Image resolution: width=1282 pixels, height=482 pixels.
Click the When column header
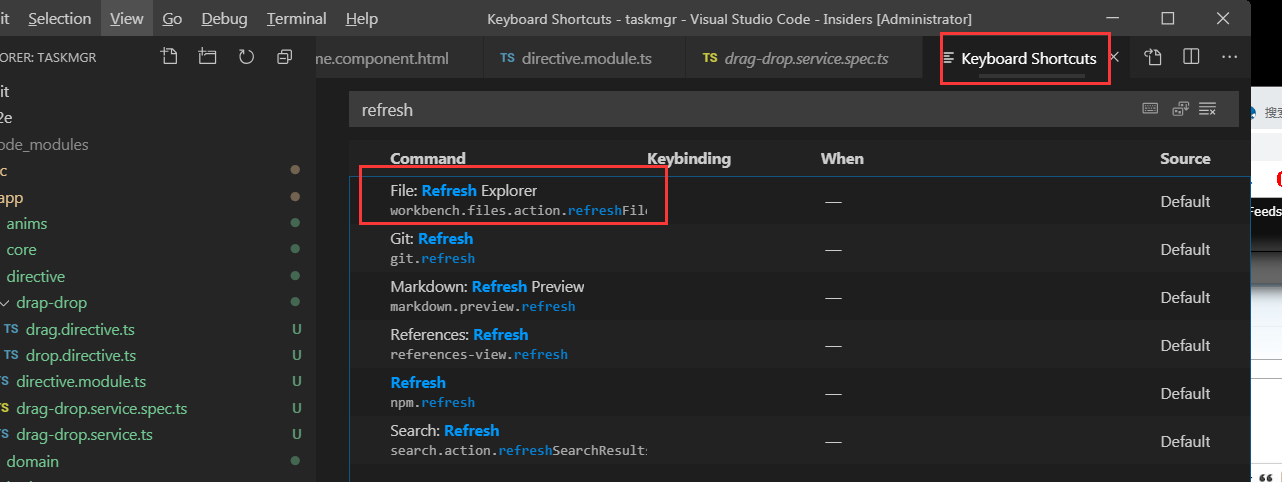[x=842, y=158]
